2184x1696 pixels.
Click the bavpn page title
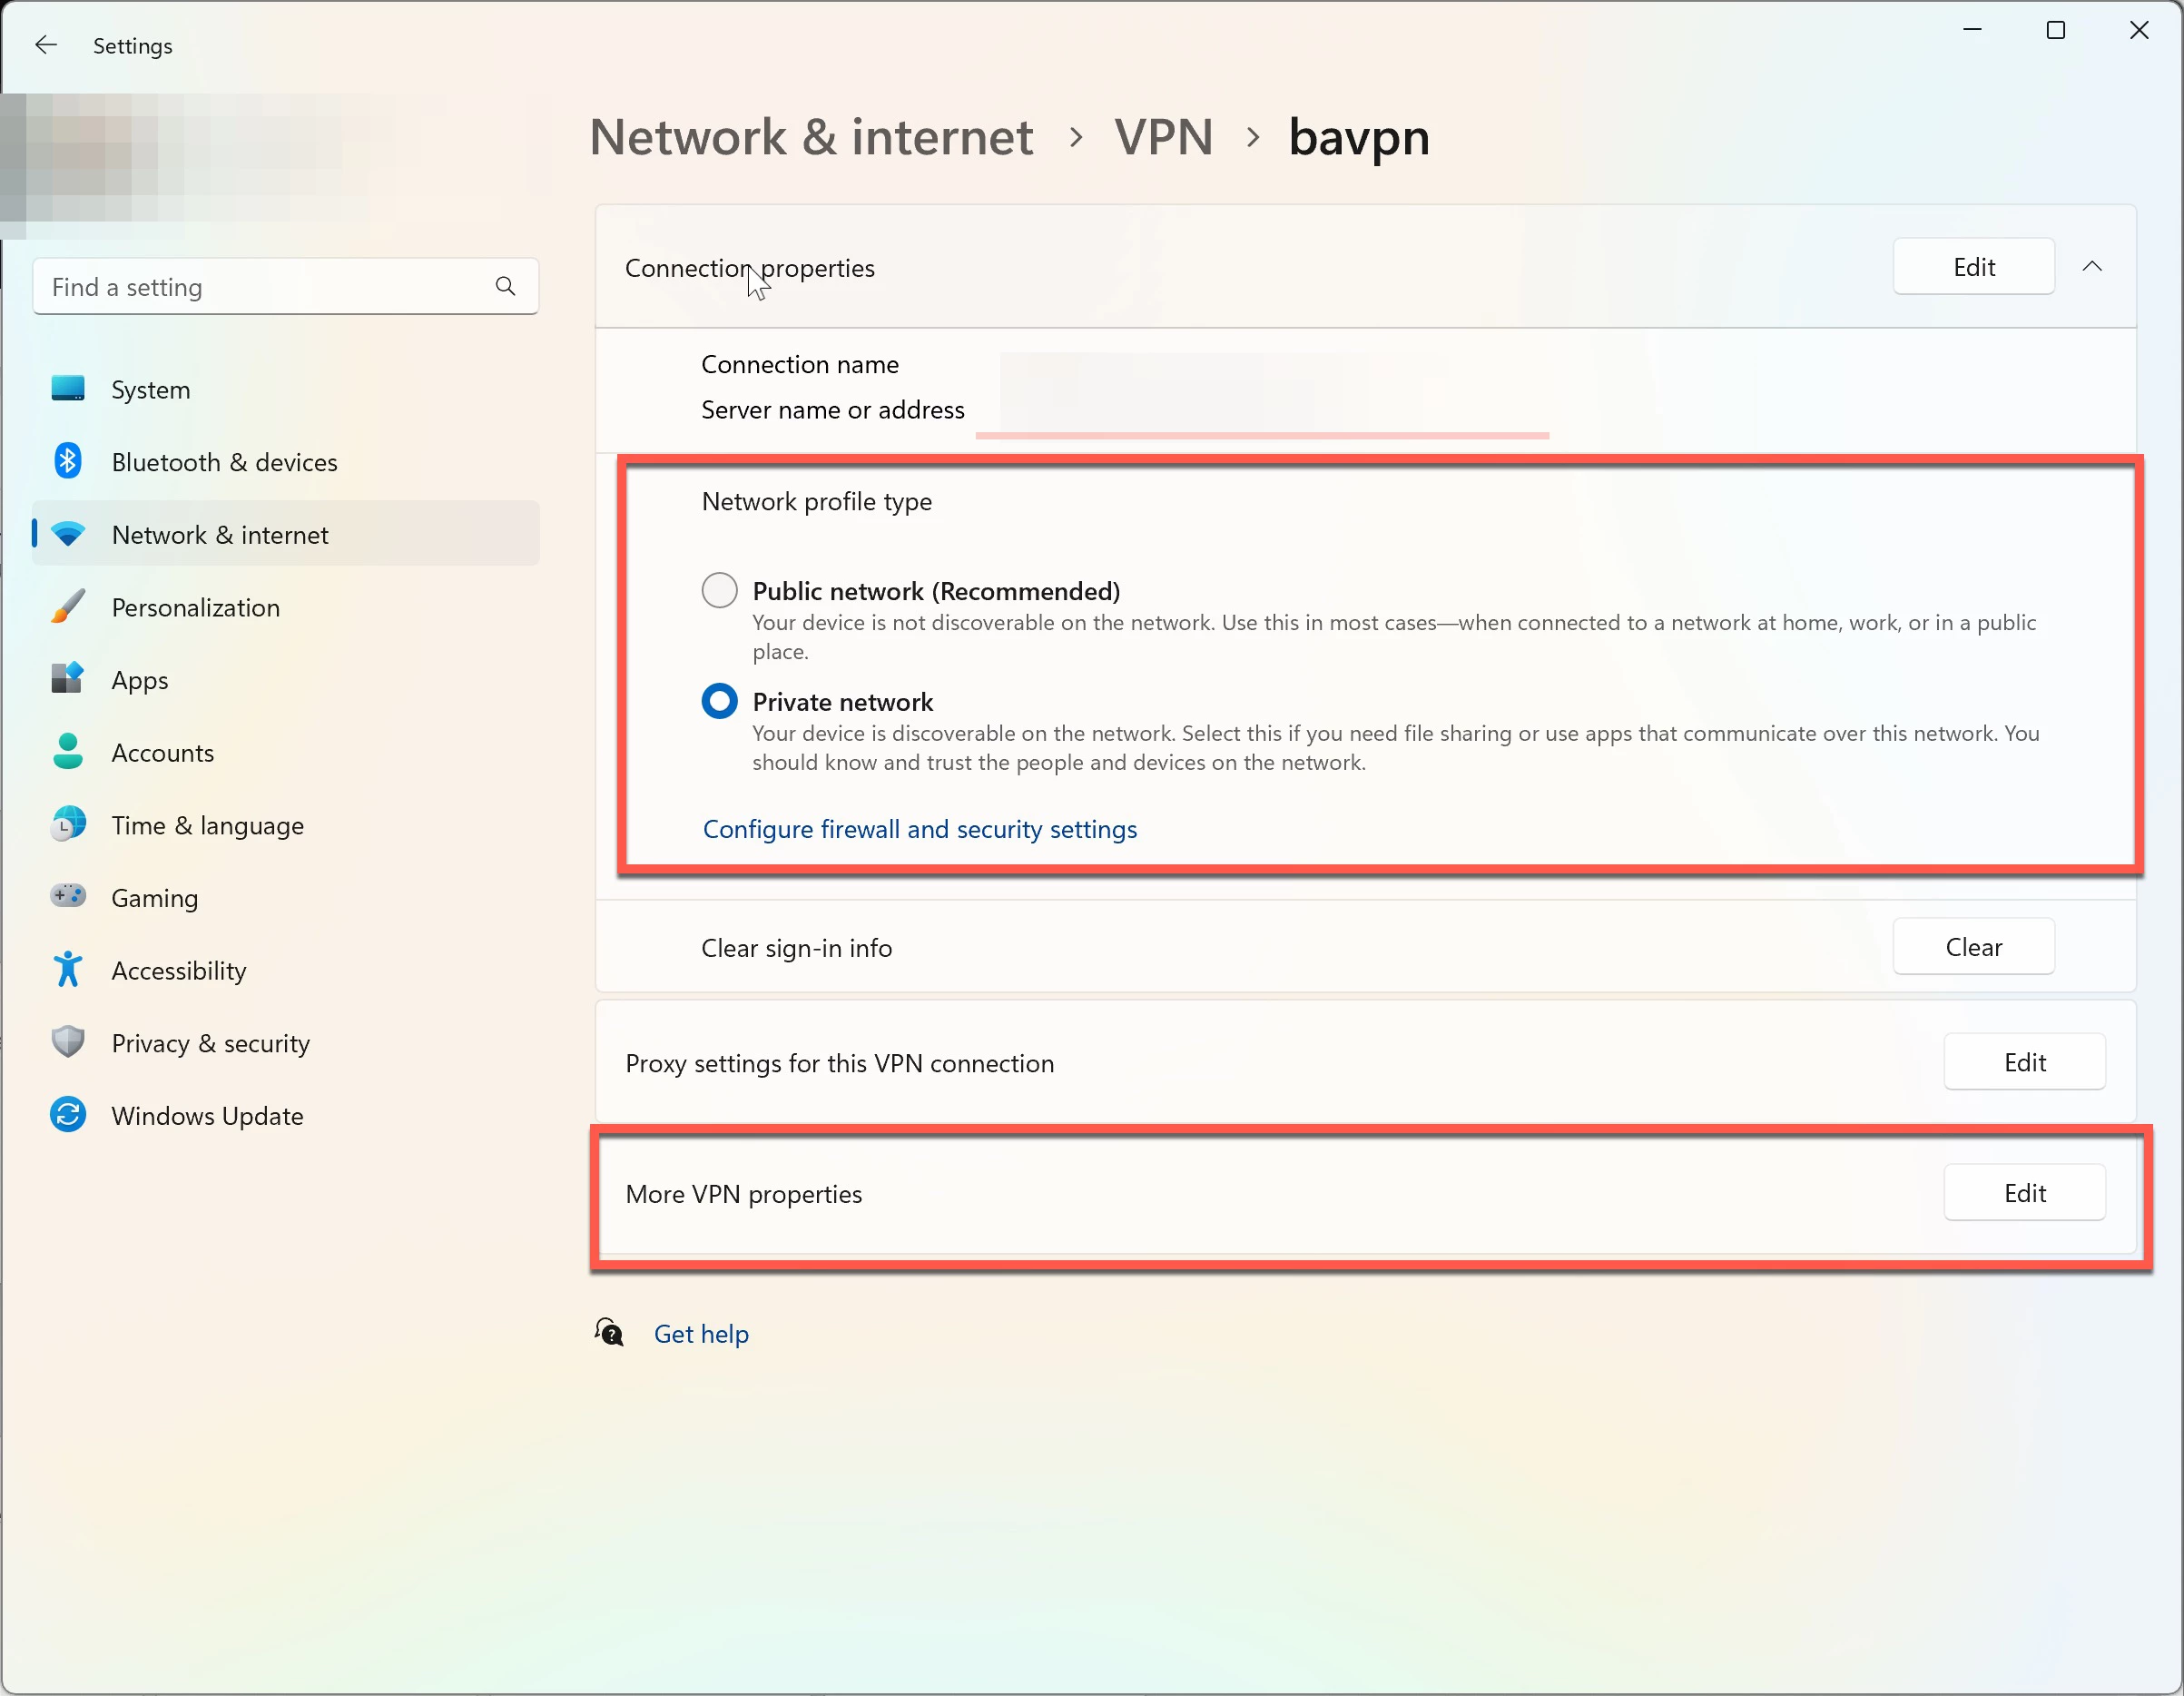[1359, 138]
